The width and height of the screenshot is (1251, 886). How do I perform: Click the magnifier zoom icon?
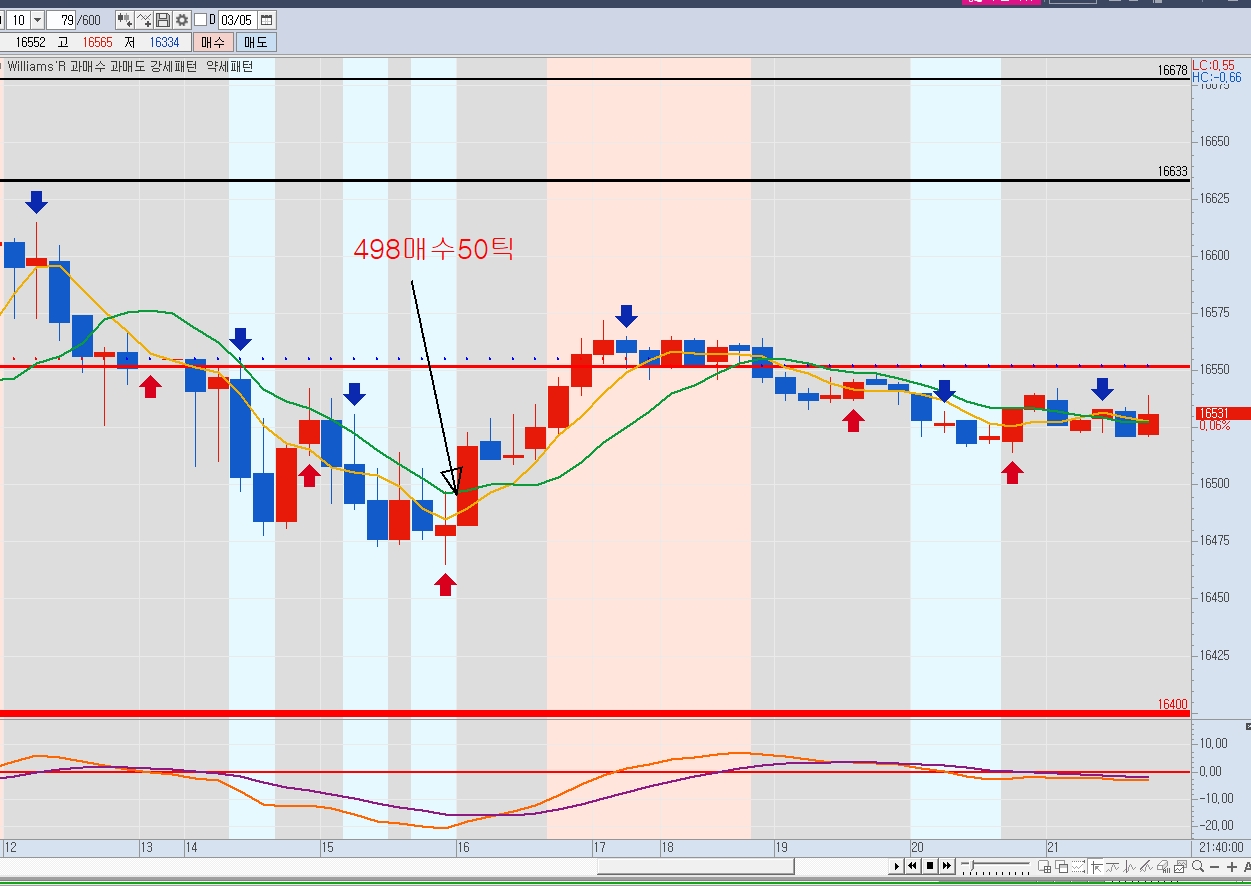[1198, 866]
